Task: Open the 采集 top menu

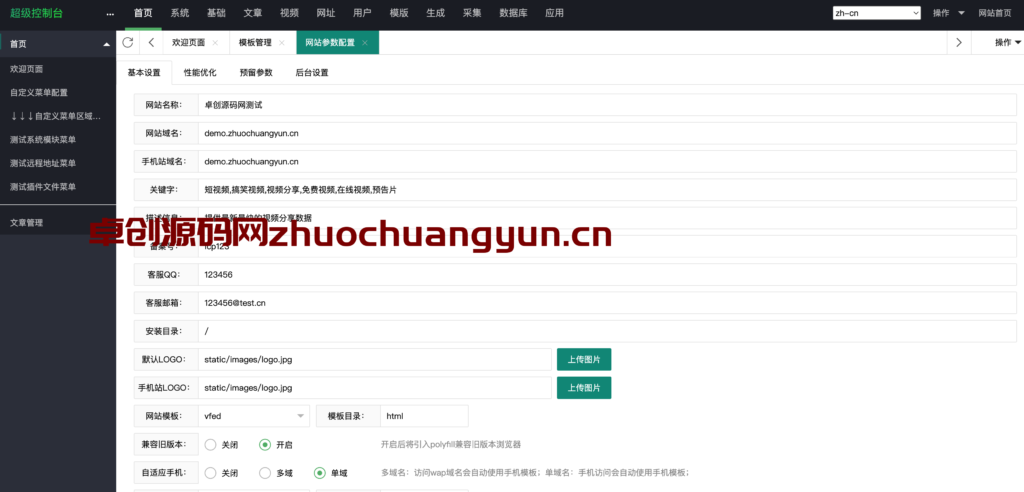Action: (472, 14)
